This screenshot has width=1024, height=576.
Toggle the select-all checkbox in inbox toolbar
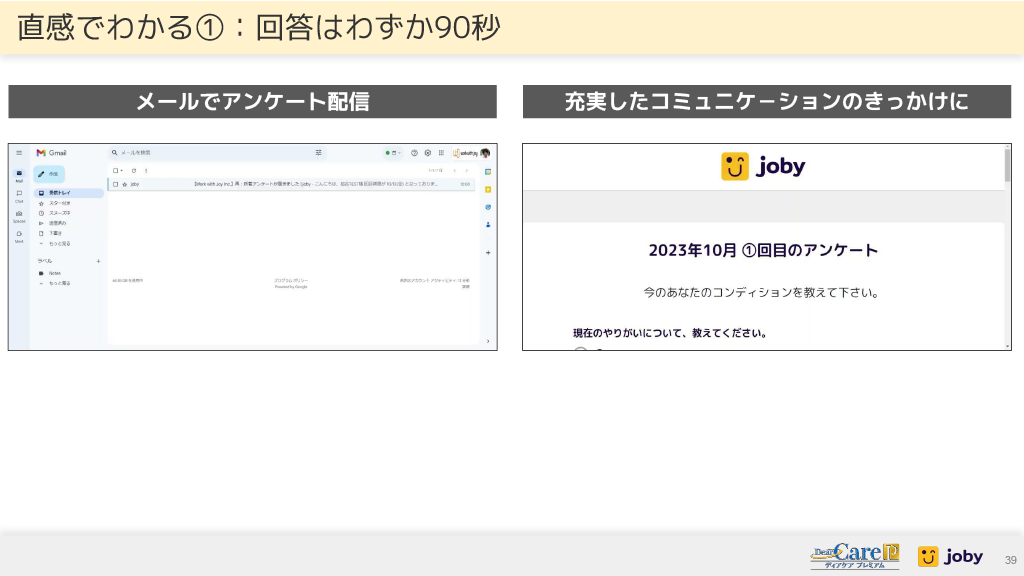click(115, 171)
